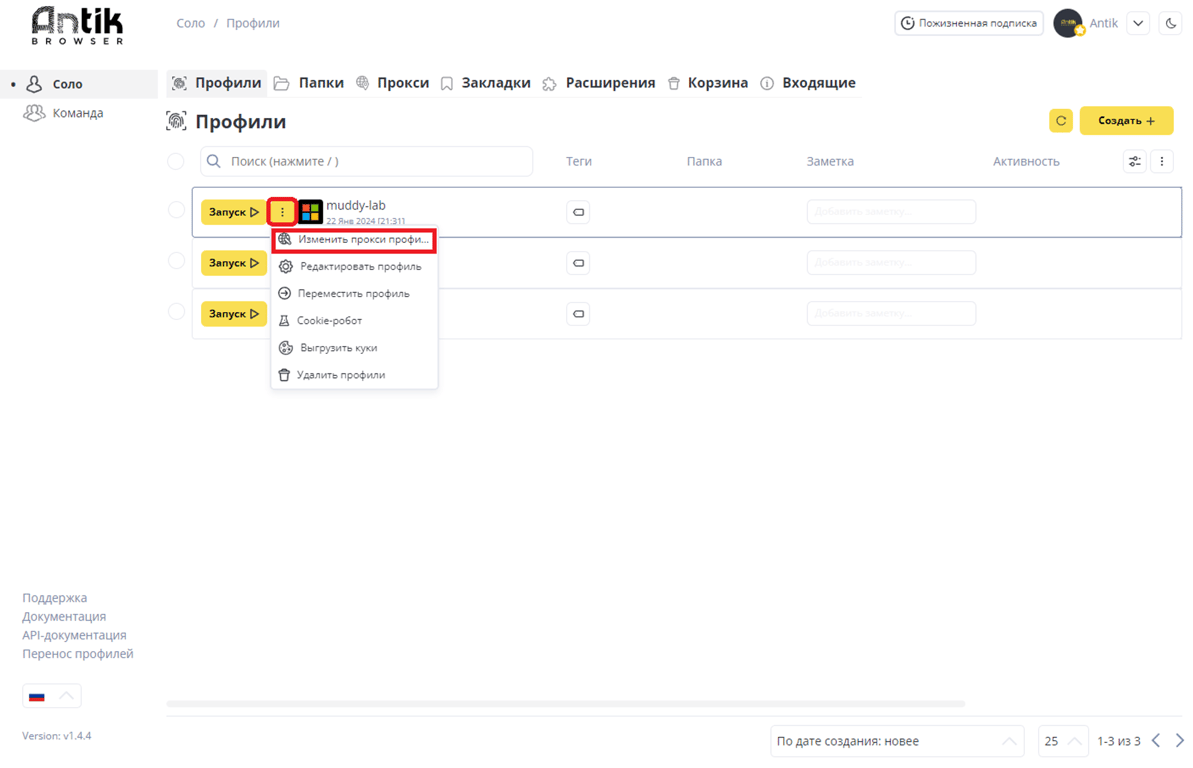Toggle dark mode moon icon
This screenshot has height=768, width=1193.
pyautogui.click(x=1171, y=24)
